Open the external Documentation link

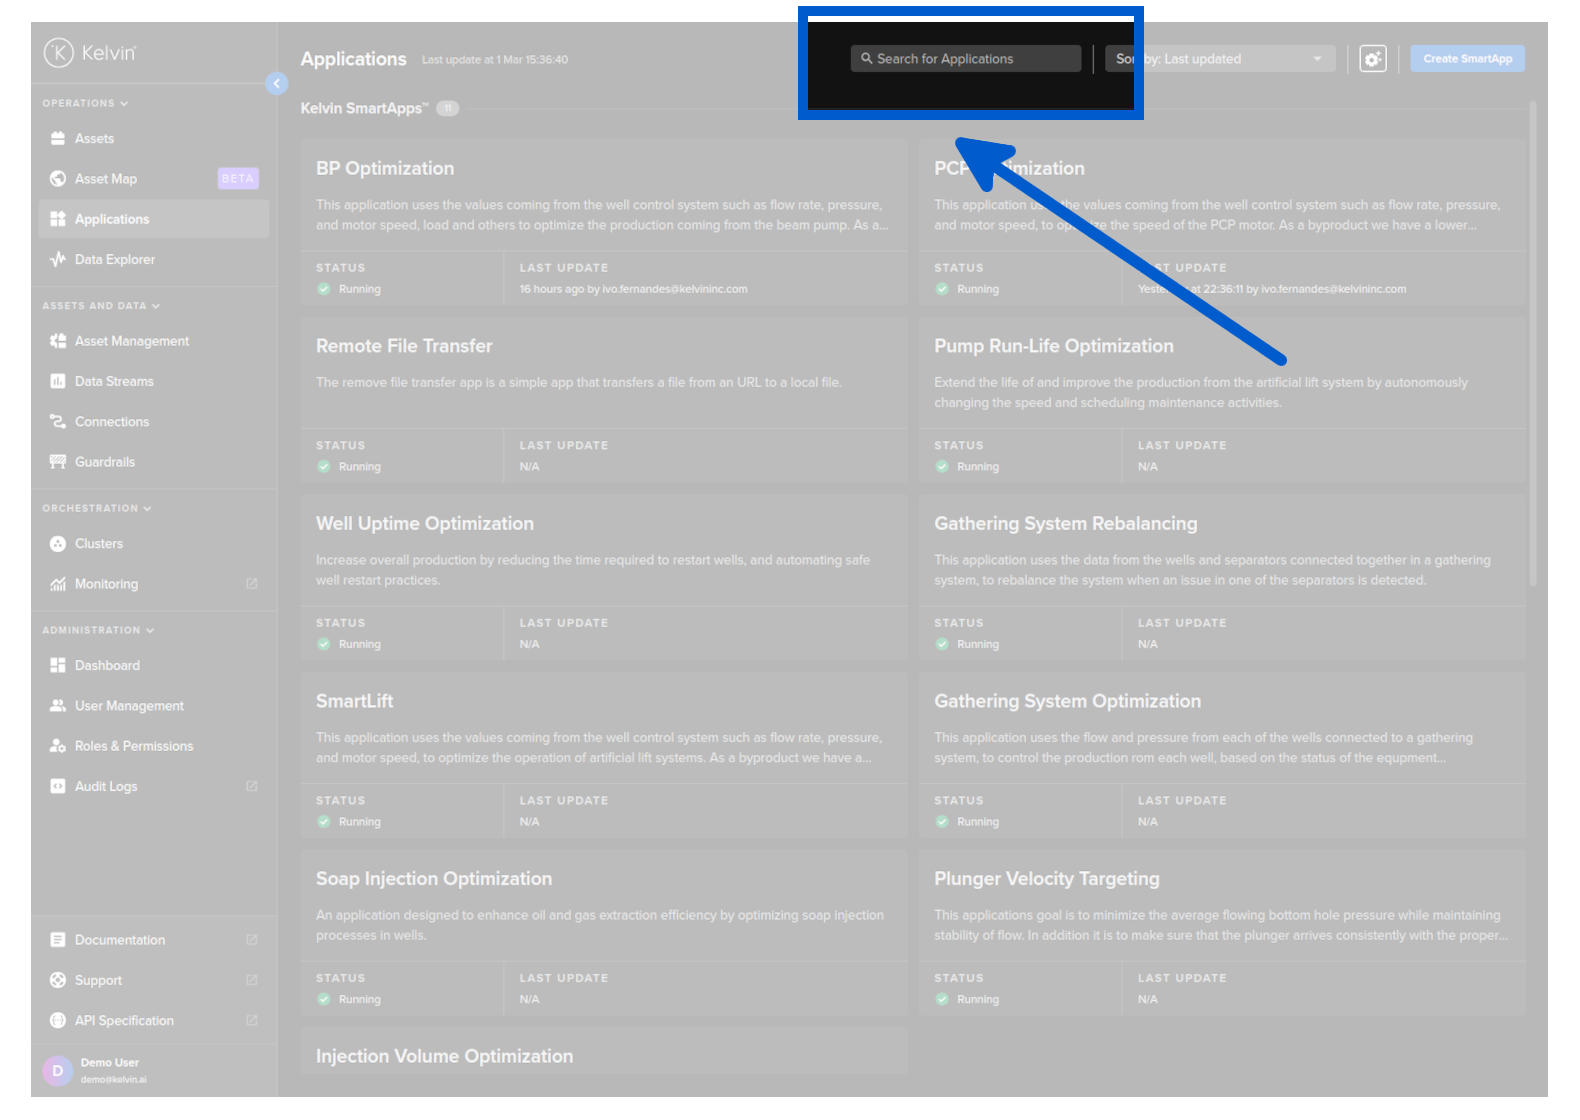pos(120,940)
